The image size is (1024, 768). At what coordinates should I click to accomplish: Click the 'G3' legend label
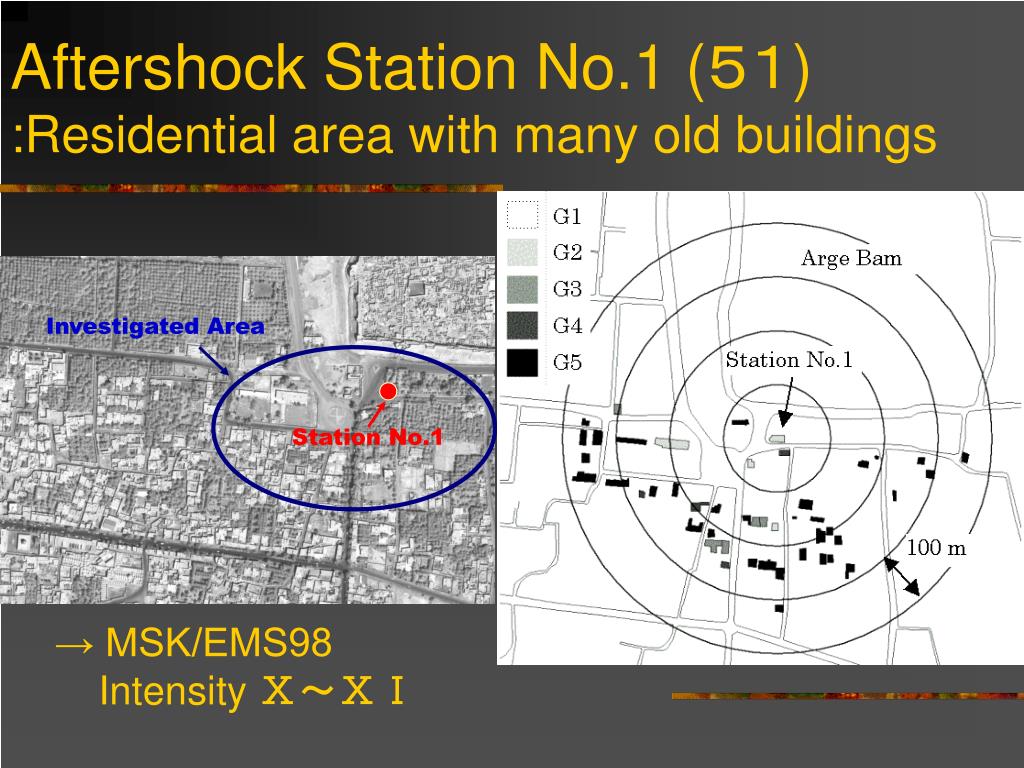click(567, 289)
